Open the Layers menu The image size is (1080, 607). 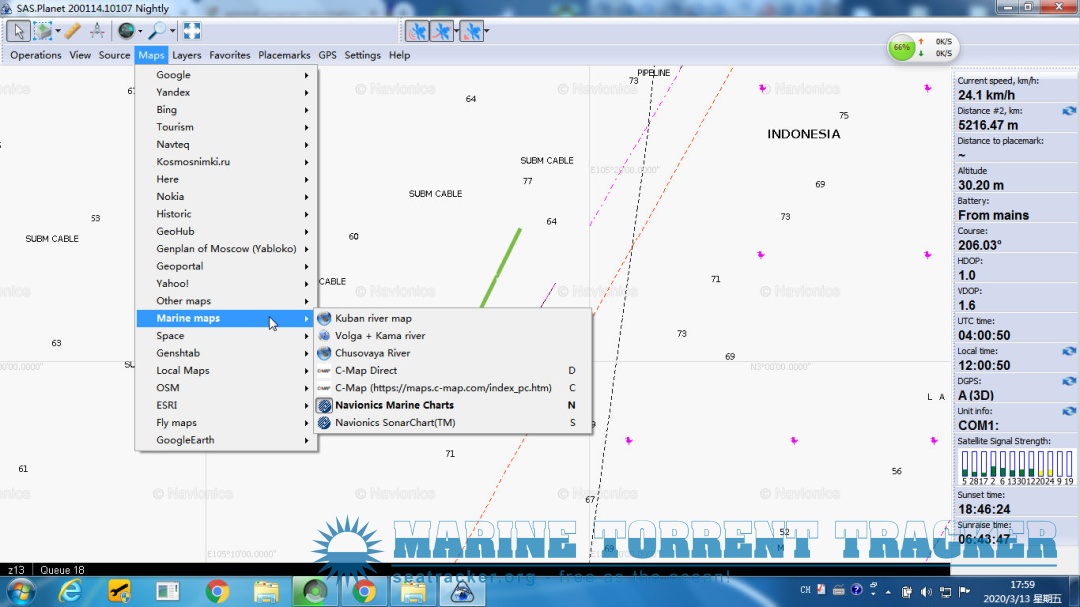pos(187,55)
